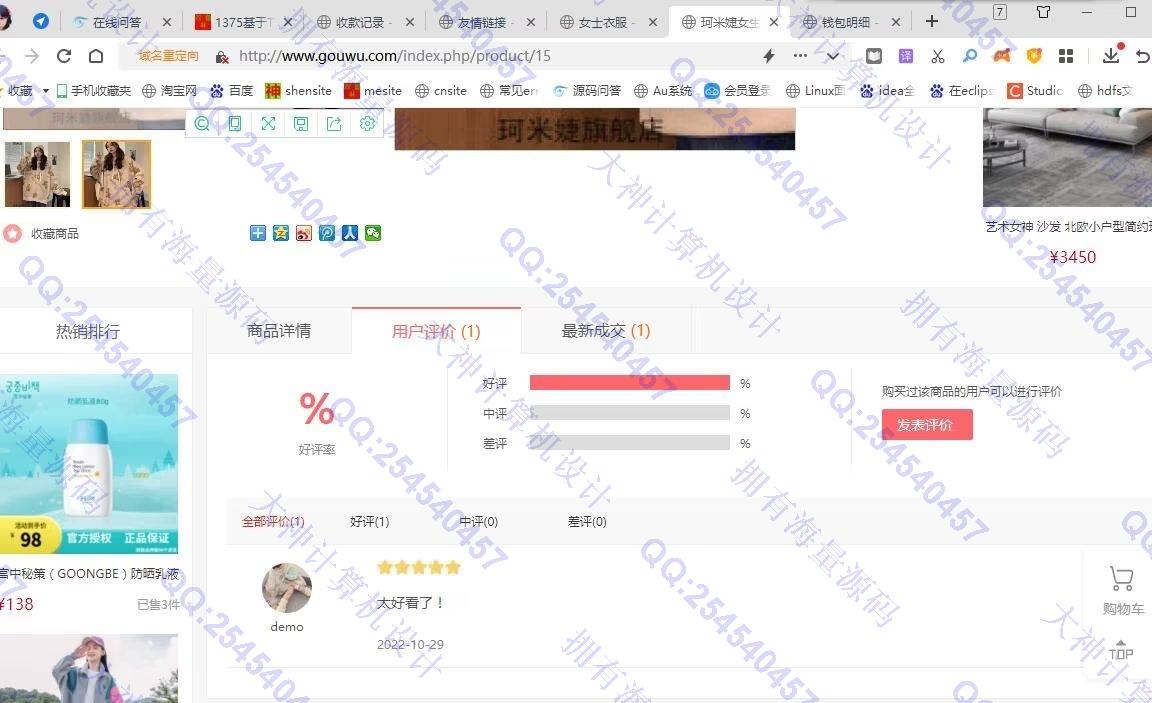1152x703 pixels.
Task: Click the Renren share icon
Action: point(350,233)
